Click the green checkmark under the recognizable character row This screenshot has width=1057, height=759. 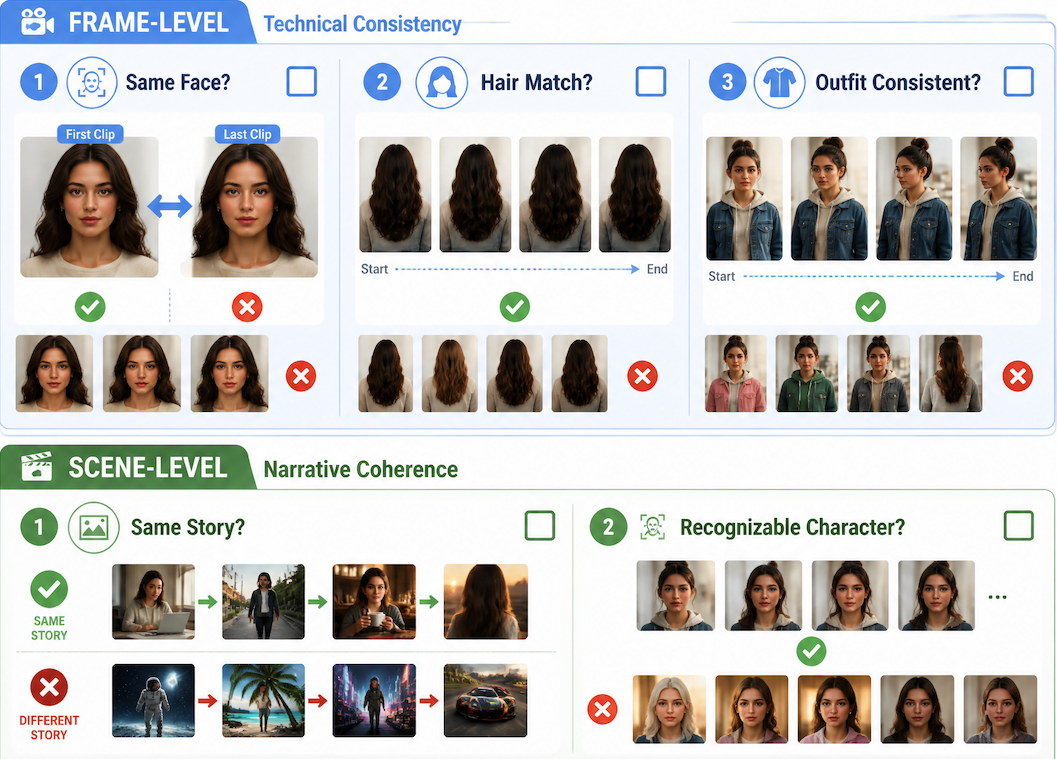(x=811, y=651)
